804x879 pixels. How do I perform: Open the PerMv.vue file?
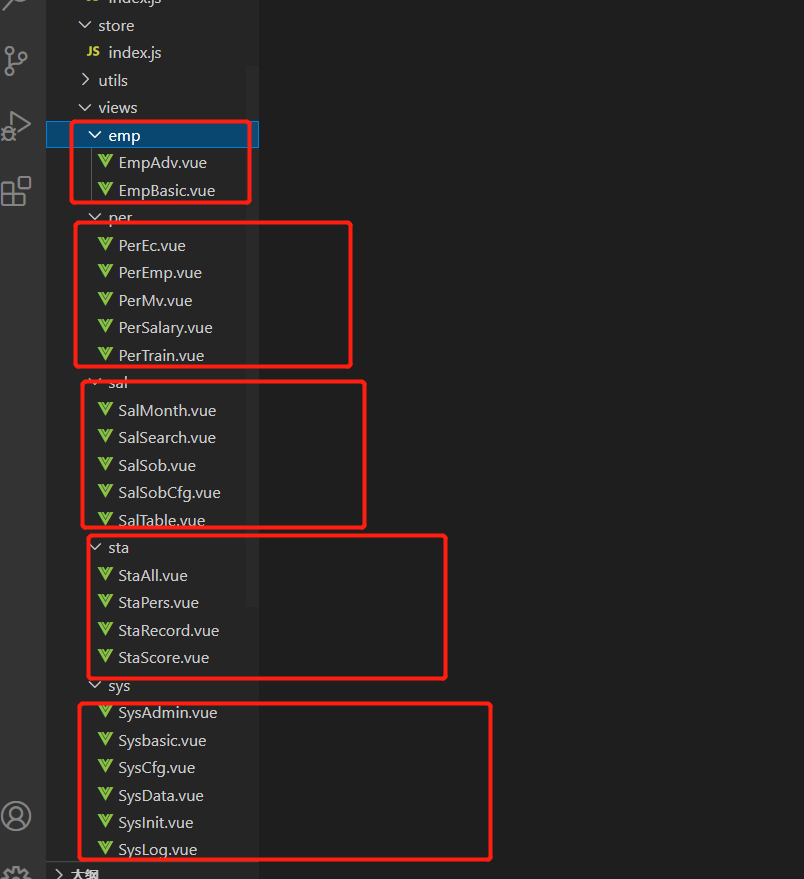coord(155,300)
